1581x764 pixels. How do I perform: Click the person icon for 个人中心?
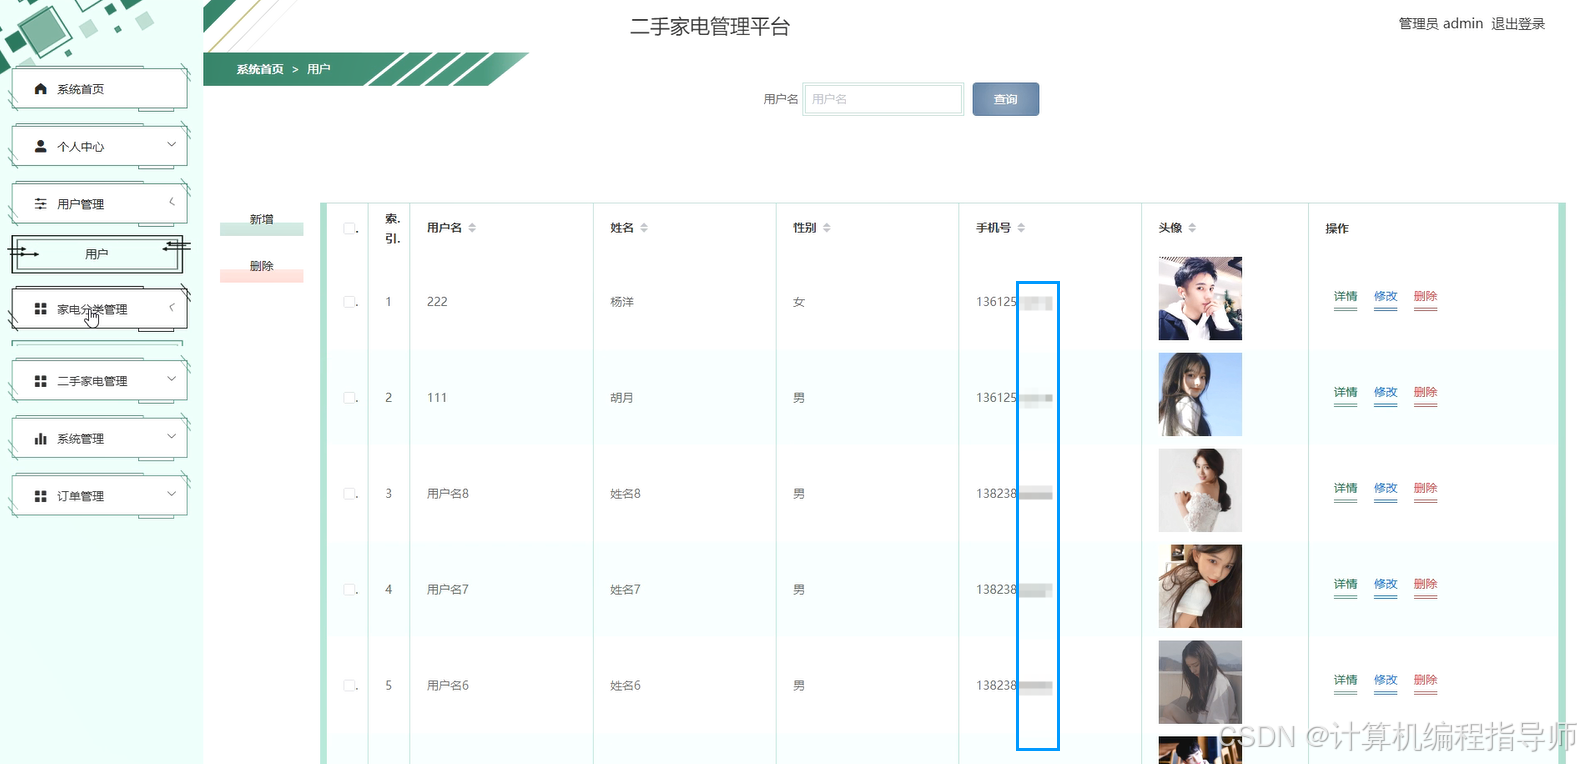tap(40, 146)
